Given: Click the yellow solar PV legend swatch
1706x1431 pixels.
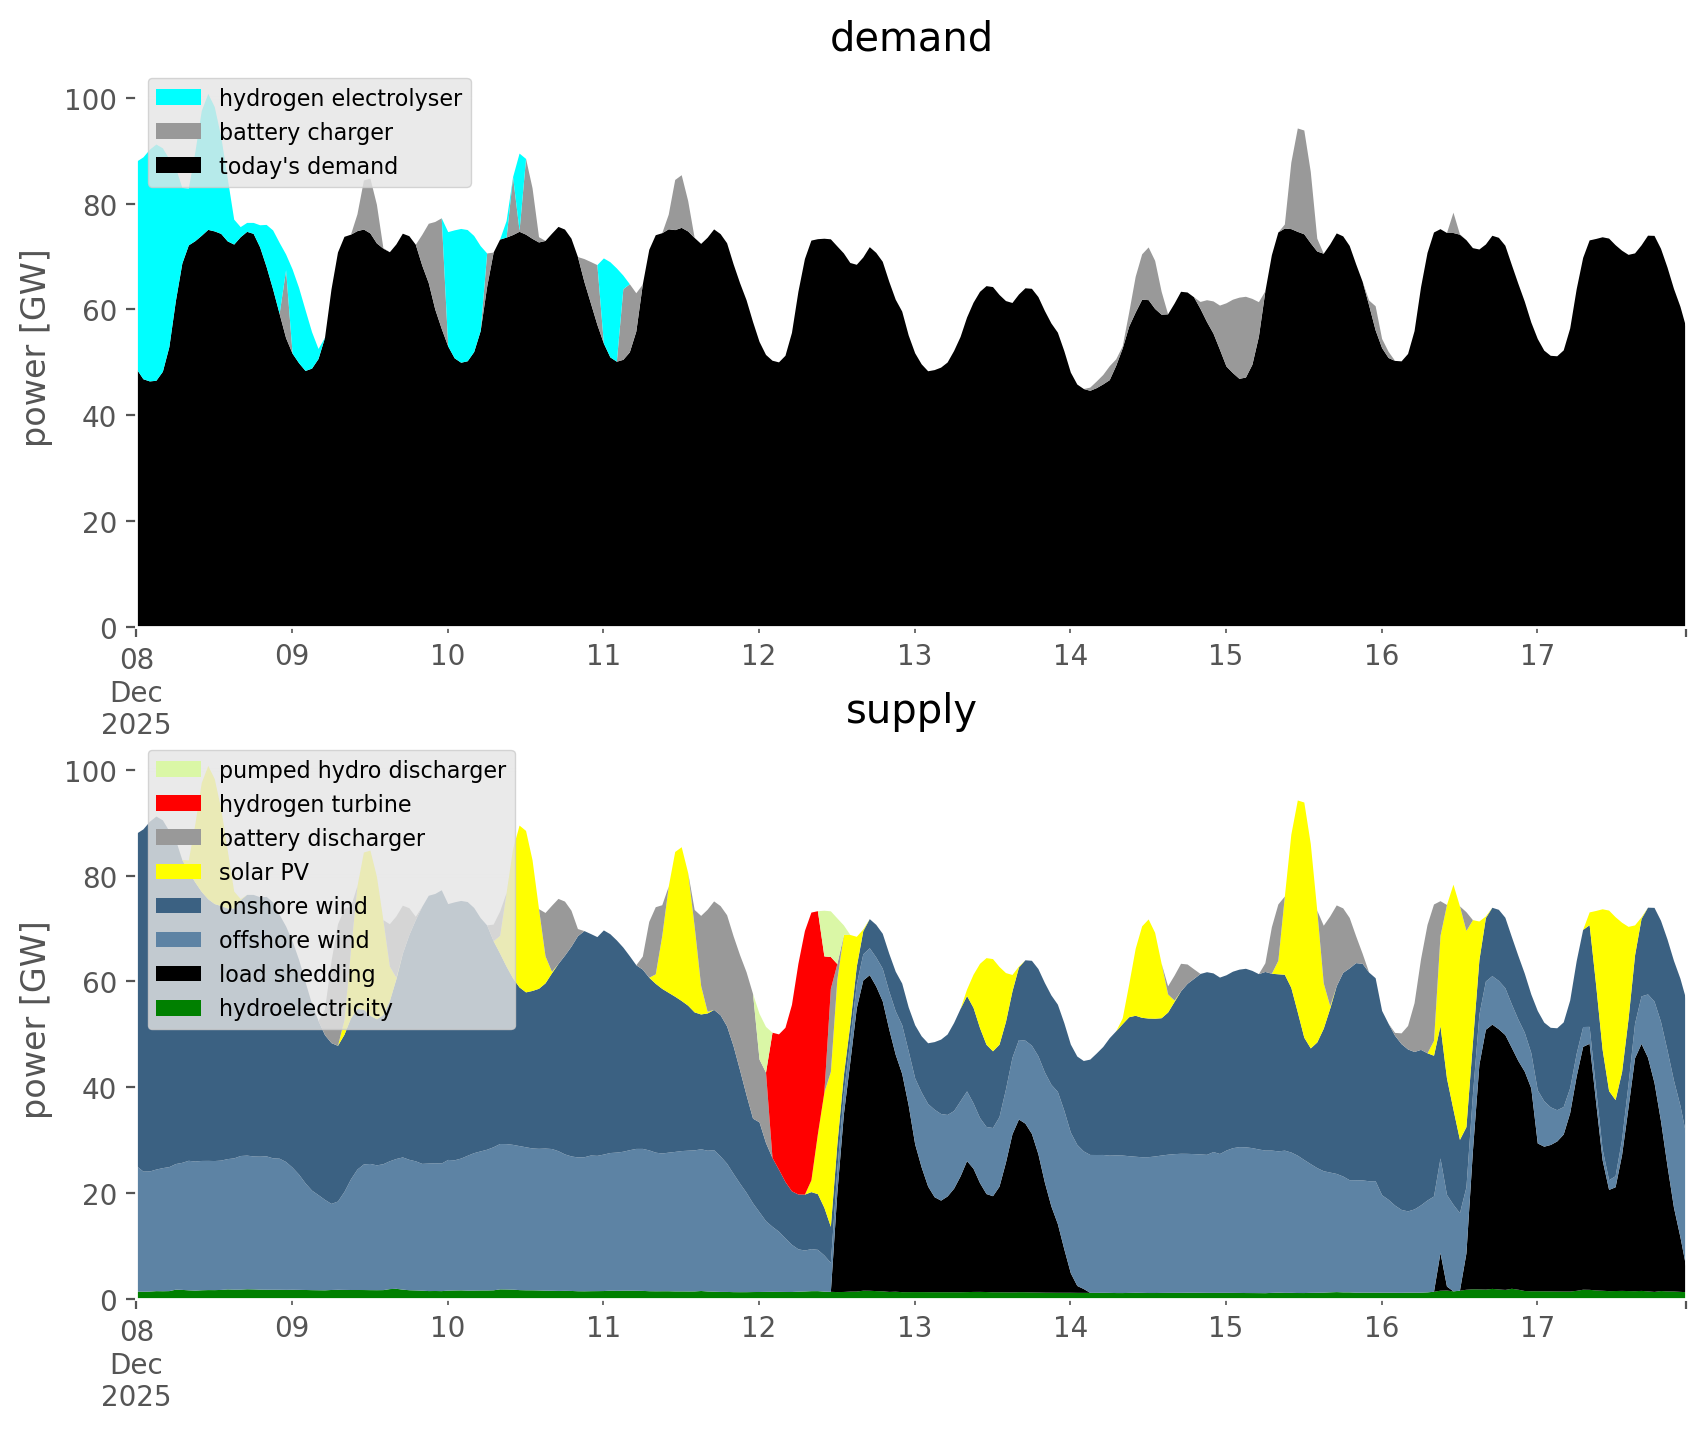Looking at the screenshot, I should point(178,872).
